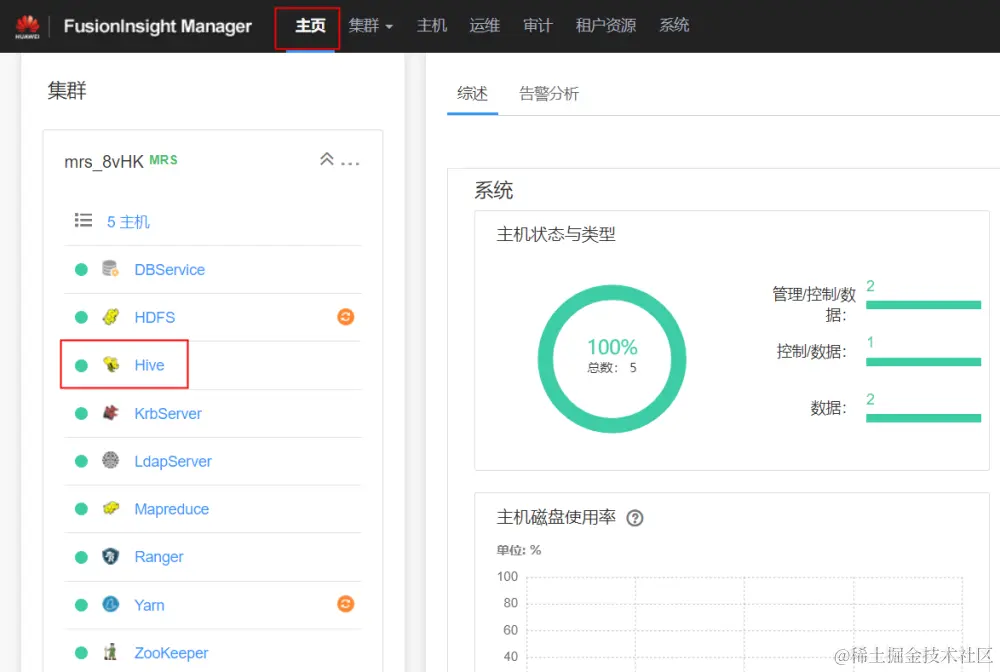
Task: Switch to the 综述 tab
Action: coord(473,94)
